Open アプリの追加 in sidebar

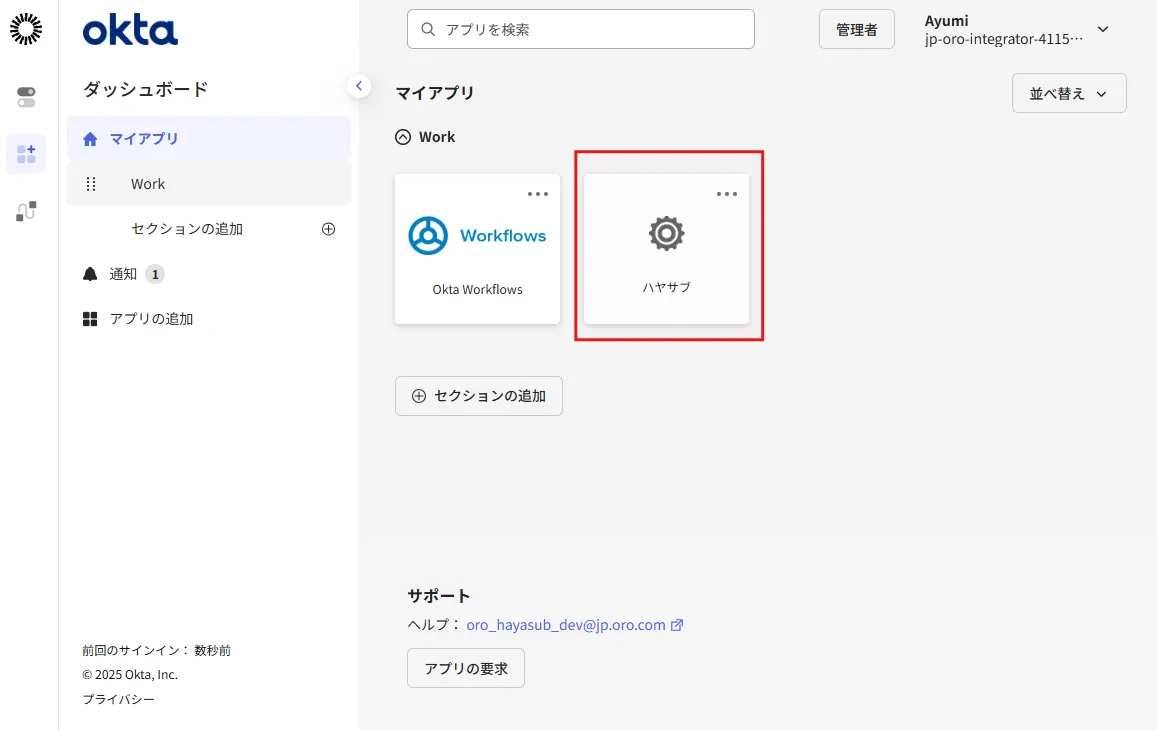tap(151, 319)
